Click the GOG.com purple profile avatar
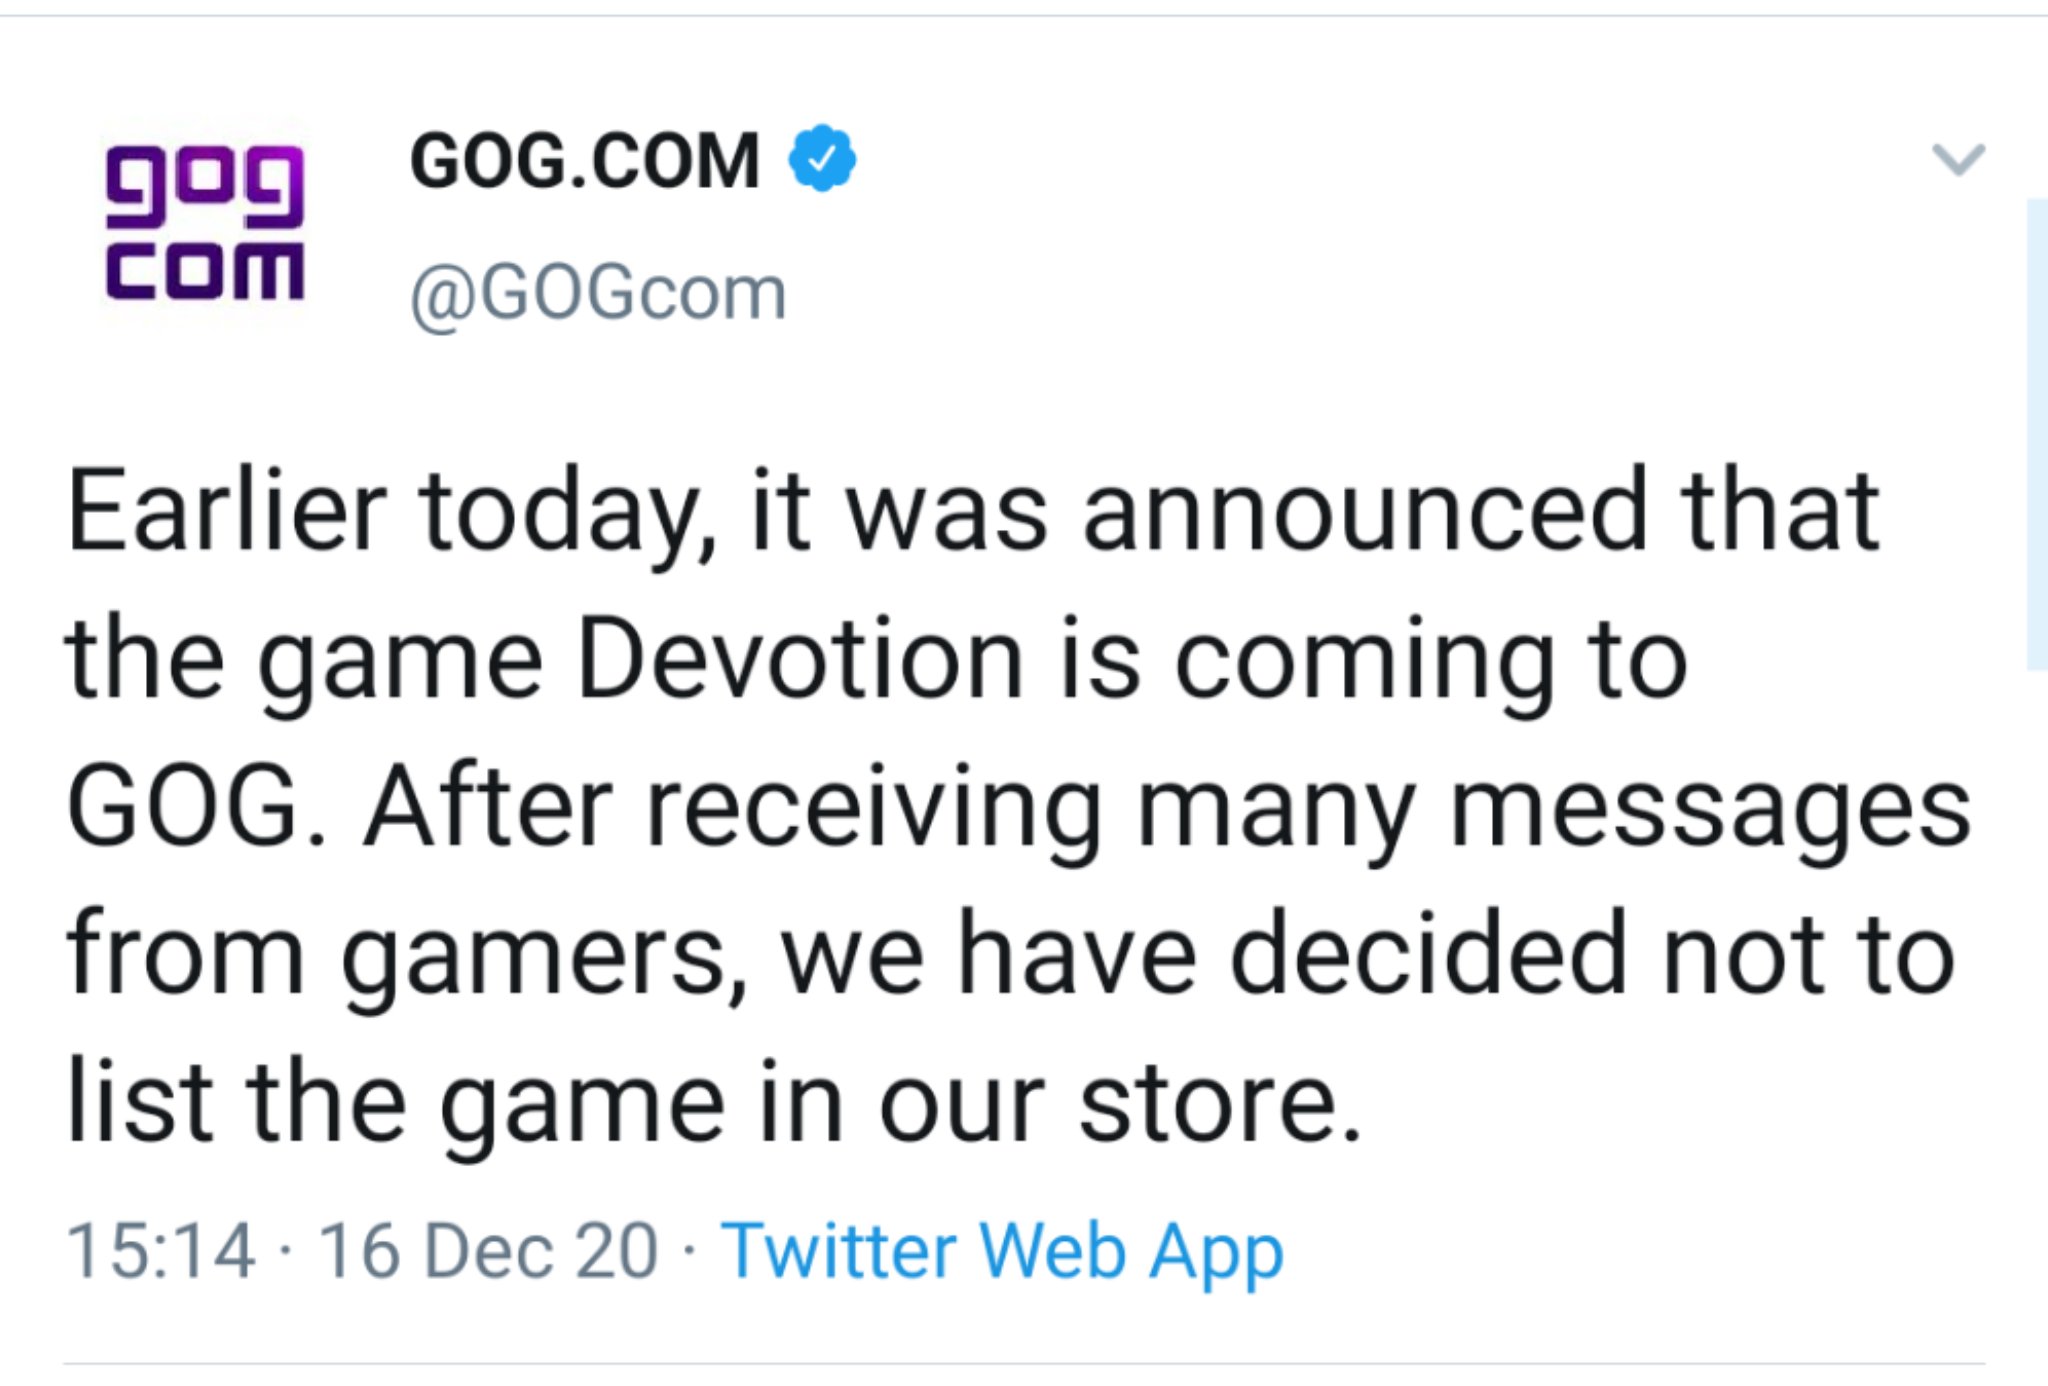The image size is (2048, 1386). click(205, 223)
